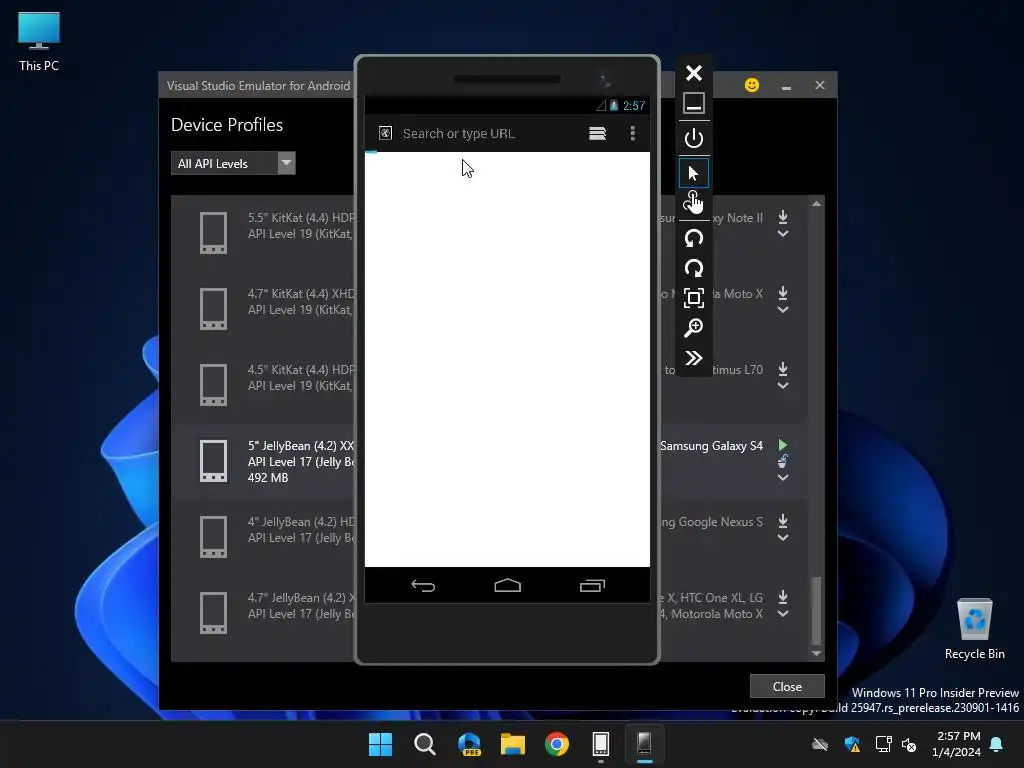Download the 4" JellyBean Nexus S profile
1024x768 pixels.
pos(783,521)
